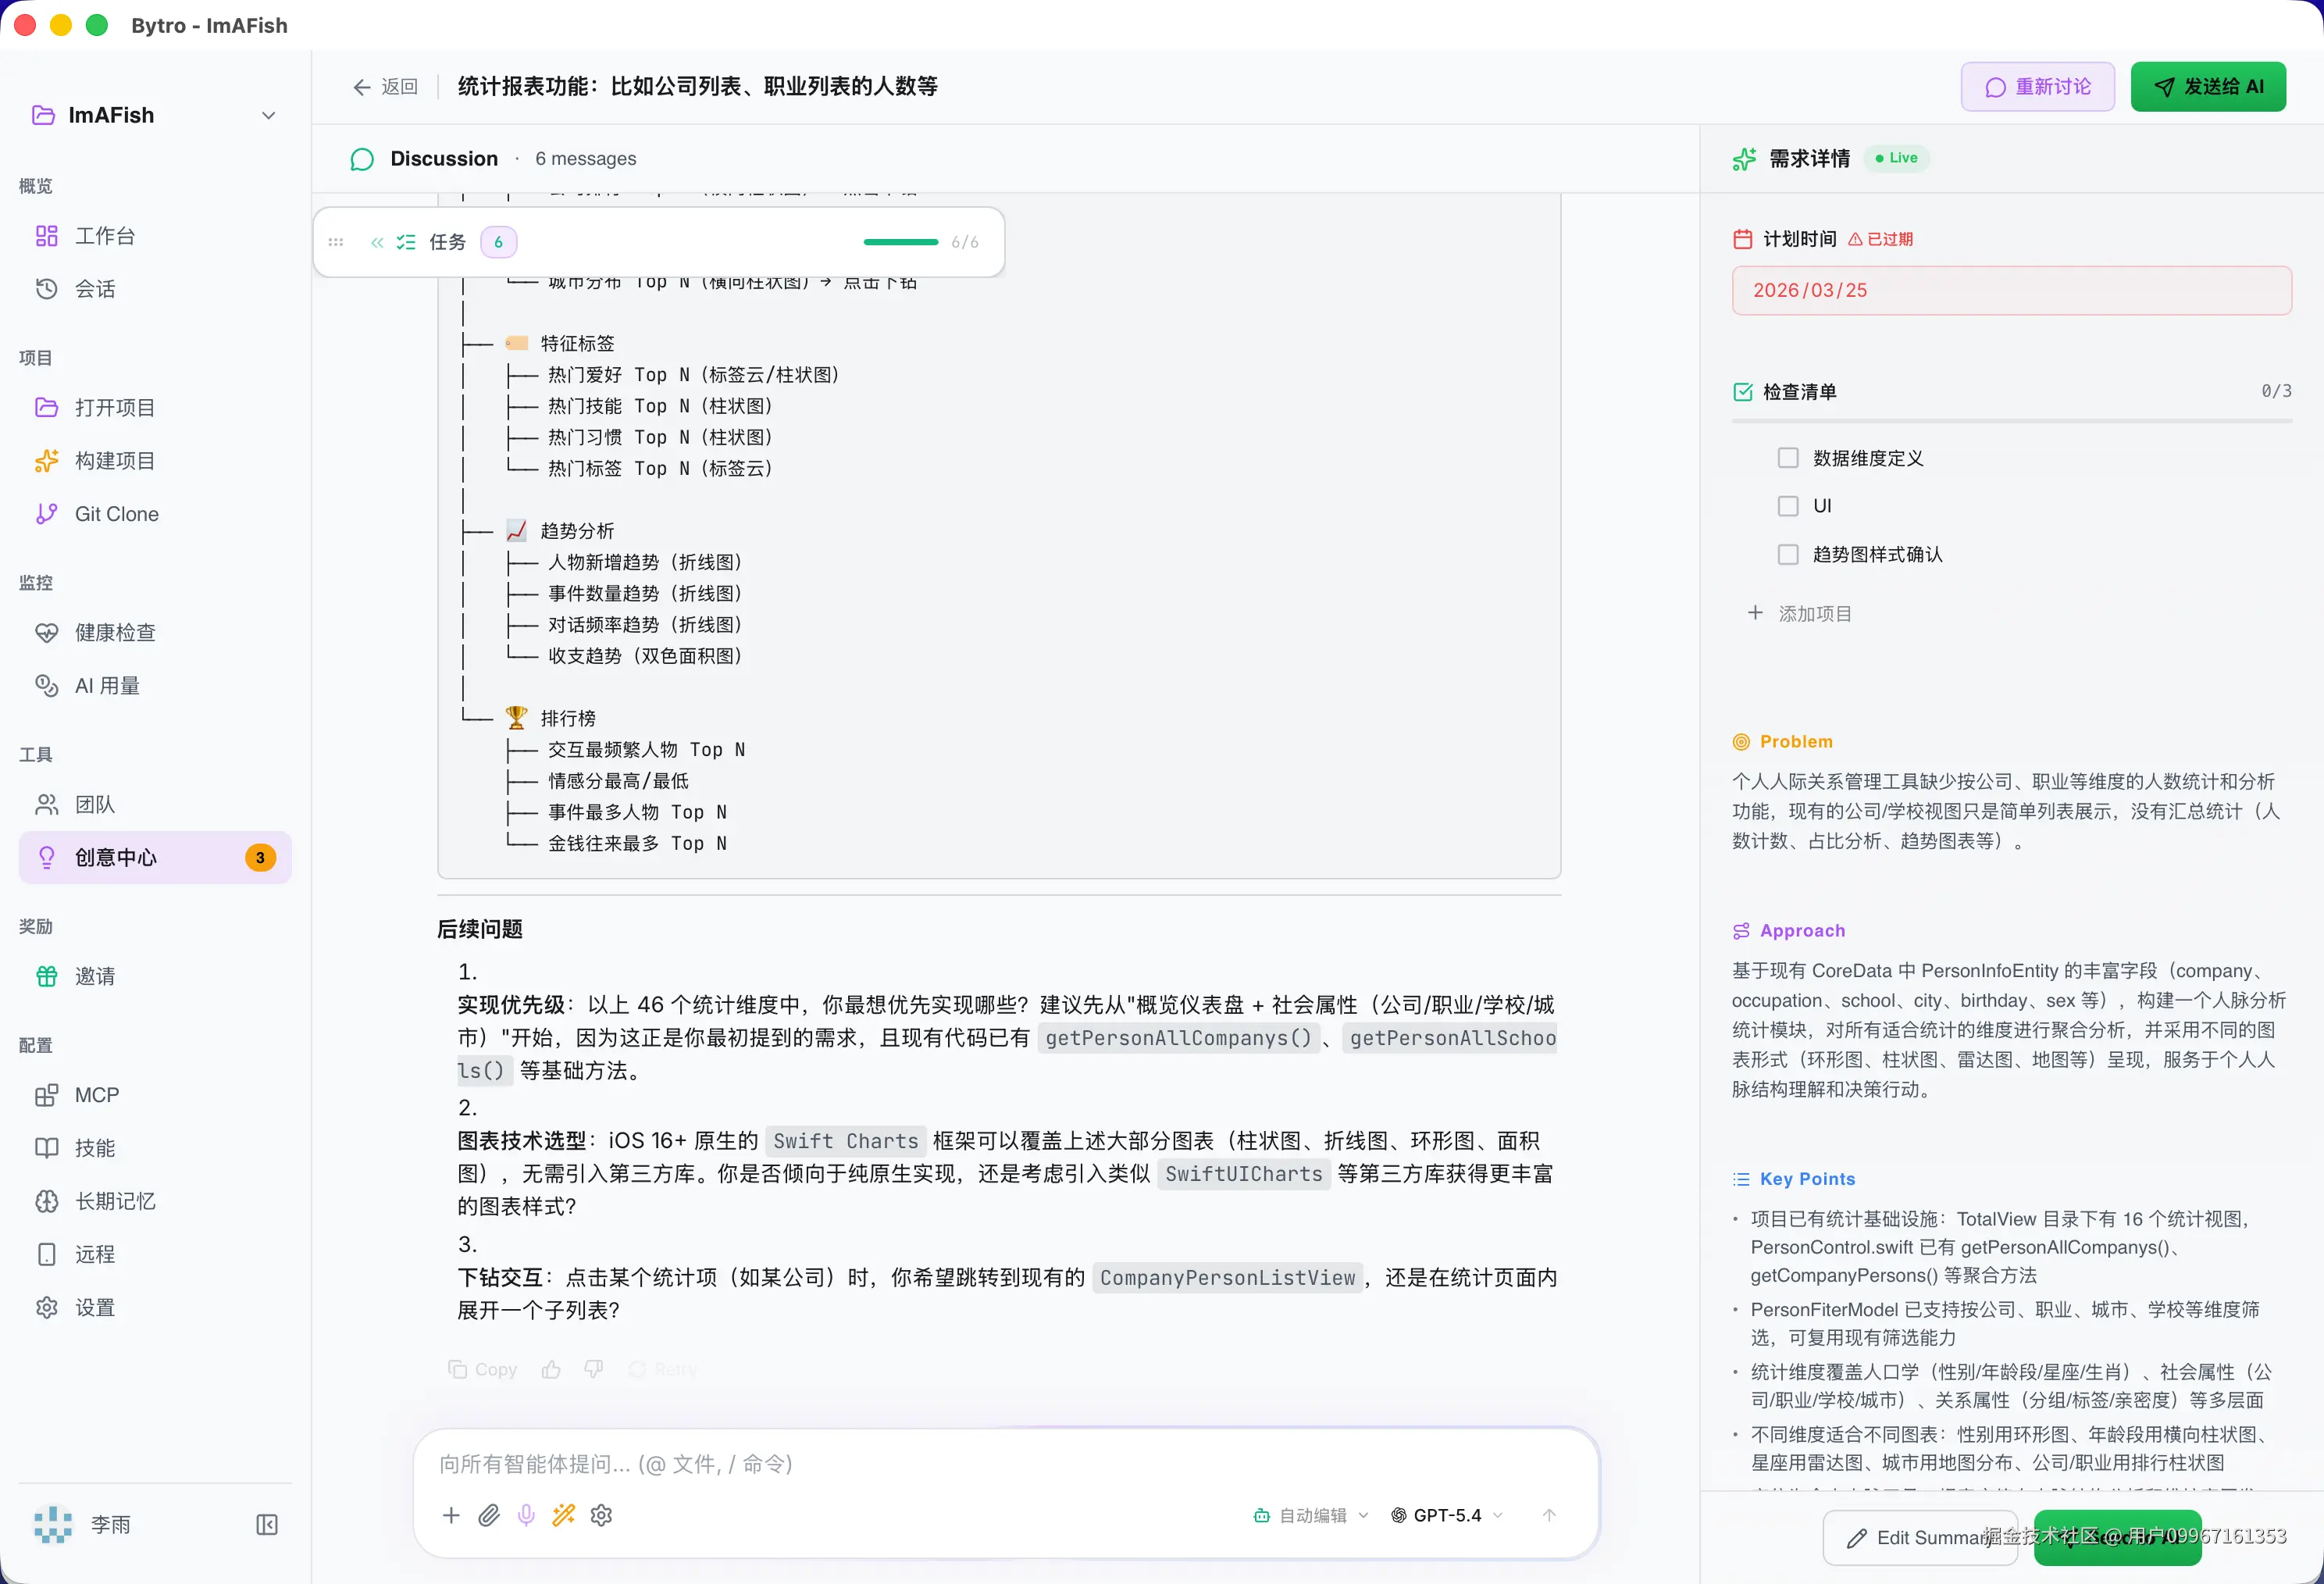Check the 数据维度定义 checkbox
The image size is (2324, 1584).
tap(1788, 458)
